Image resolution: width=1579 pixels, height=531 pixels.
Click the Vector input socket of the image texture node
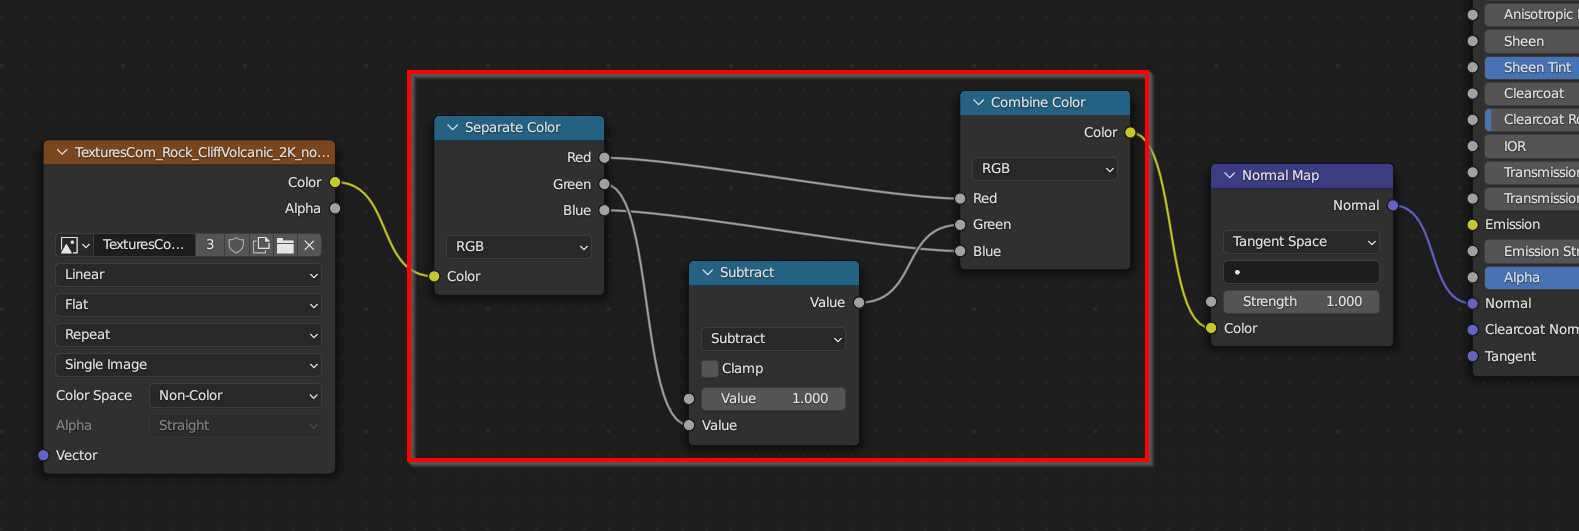43,455
